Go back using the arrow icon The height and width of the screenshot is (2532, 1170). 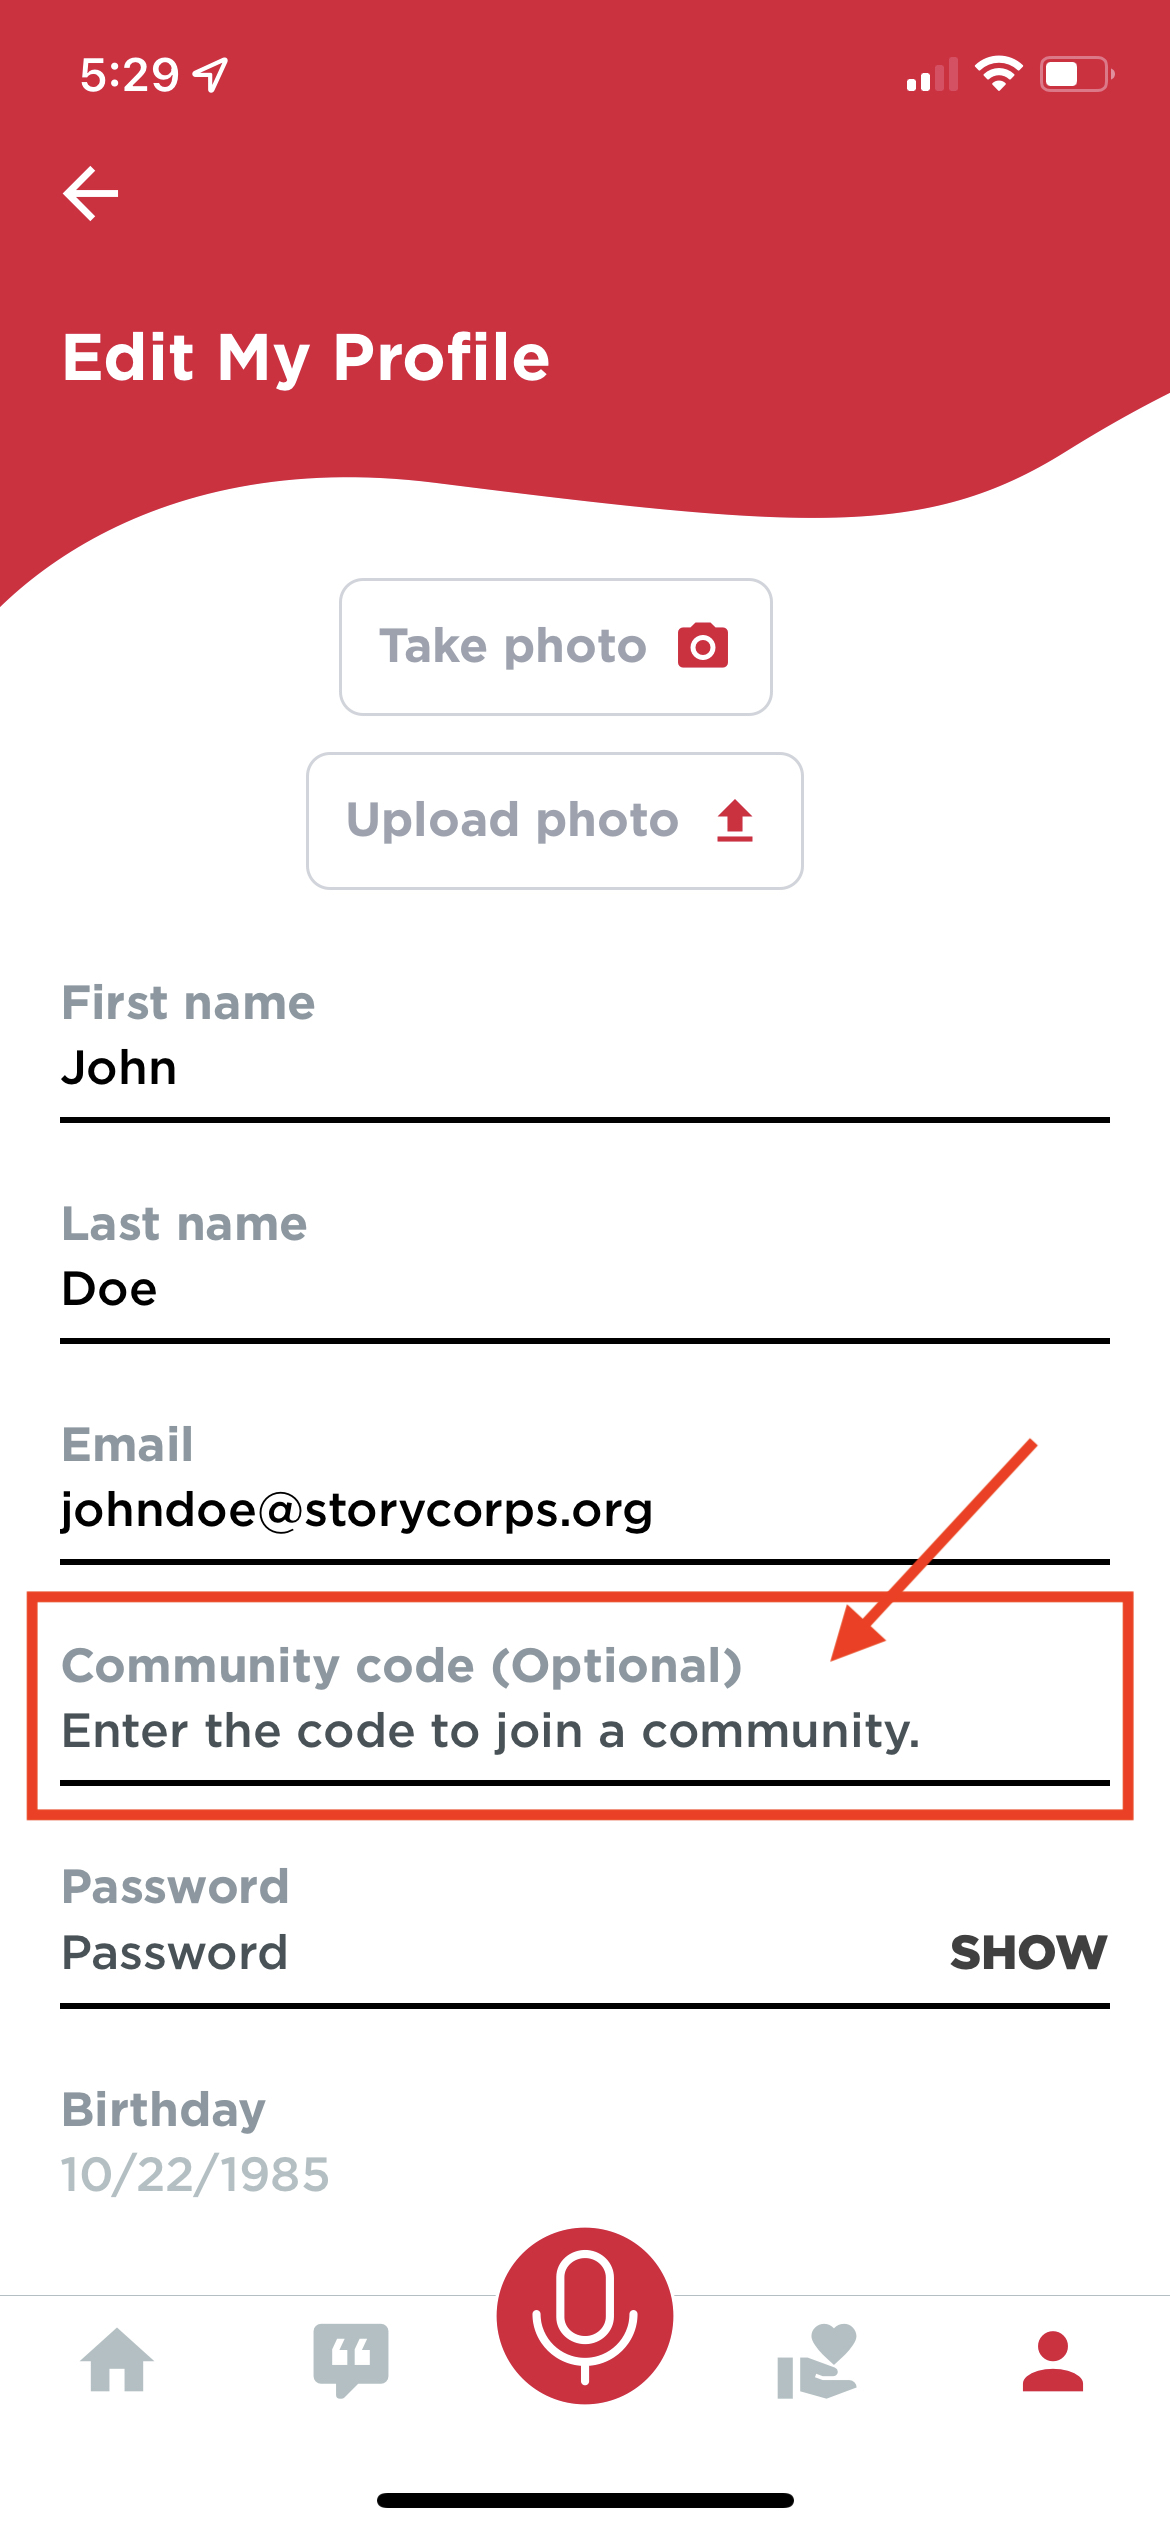[90, 193]
